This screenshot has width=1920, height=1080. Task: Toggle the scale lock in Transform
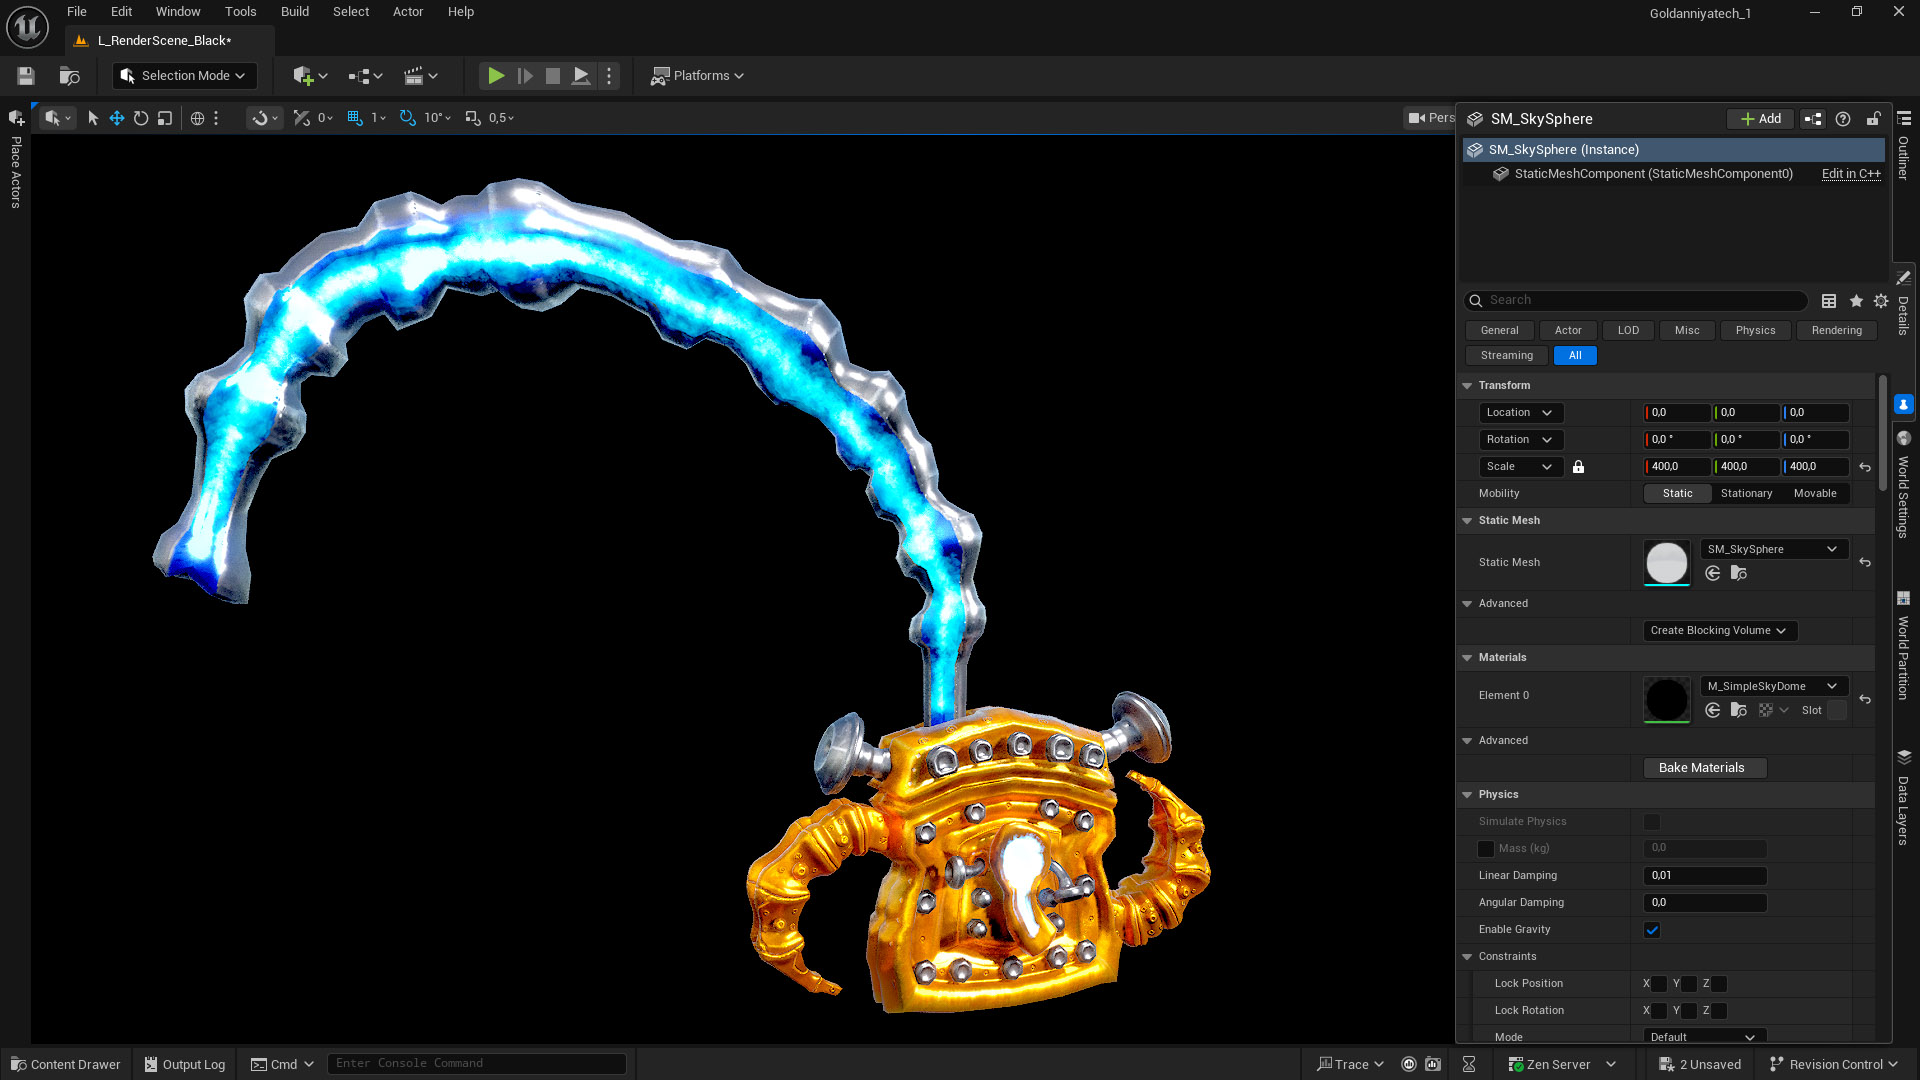1578,466
